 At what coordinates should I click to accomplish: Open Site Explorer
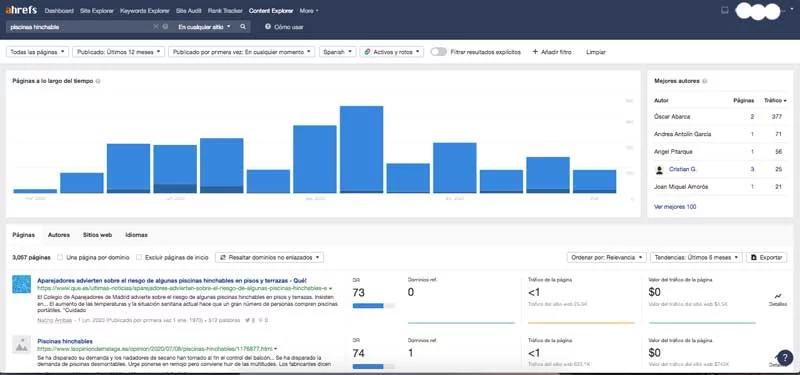pyautogui.click(x=97, y=11)
